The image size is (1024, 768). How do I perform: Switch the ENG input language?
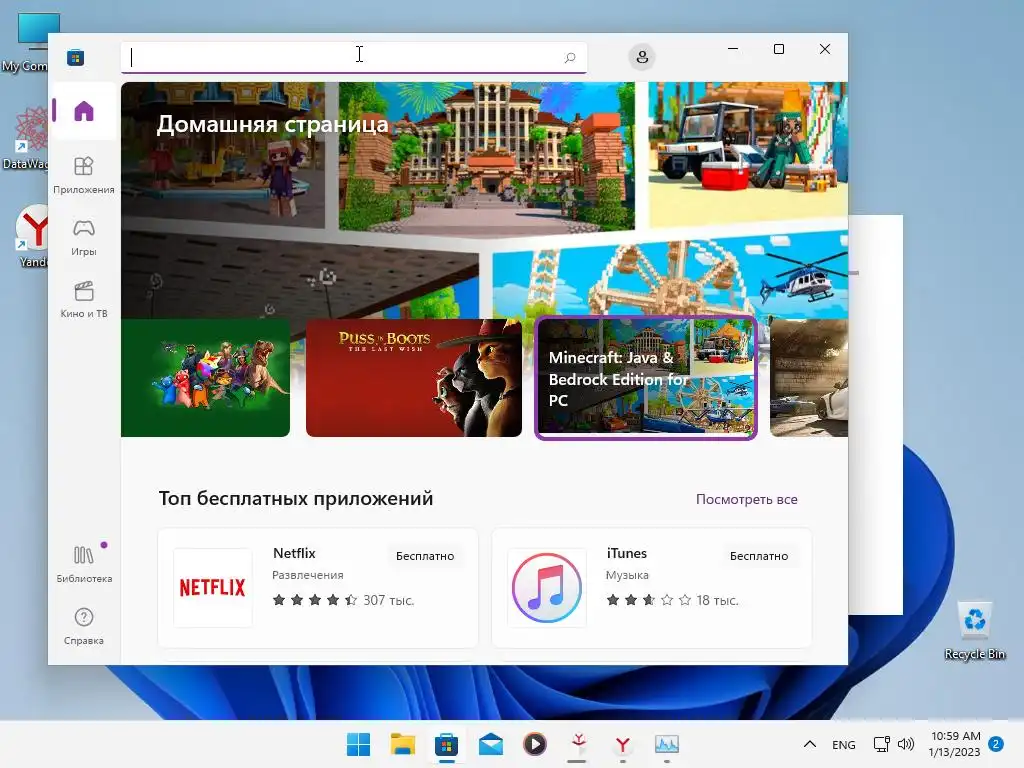click(x=844, y=744)
